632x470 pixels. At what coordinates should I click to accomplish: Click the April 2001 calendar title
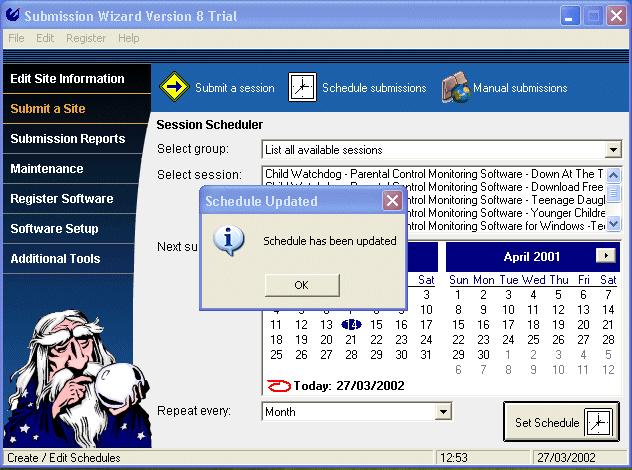[532, 257]
